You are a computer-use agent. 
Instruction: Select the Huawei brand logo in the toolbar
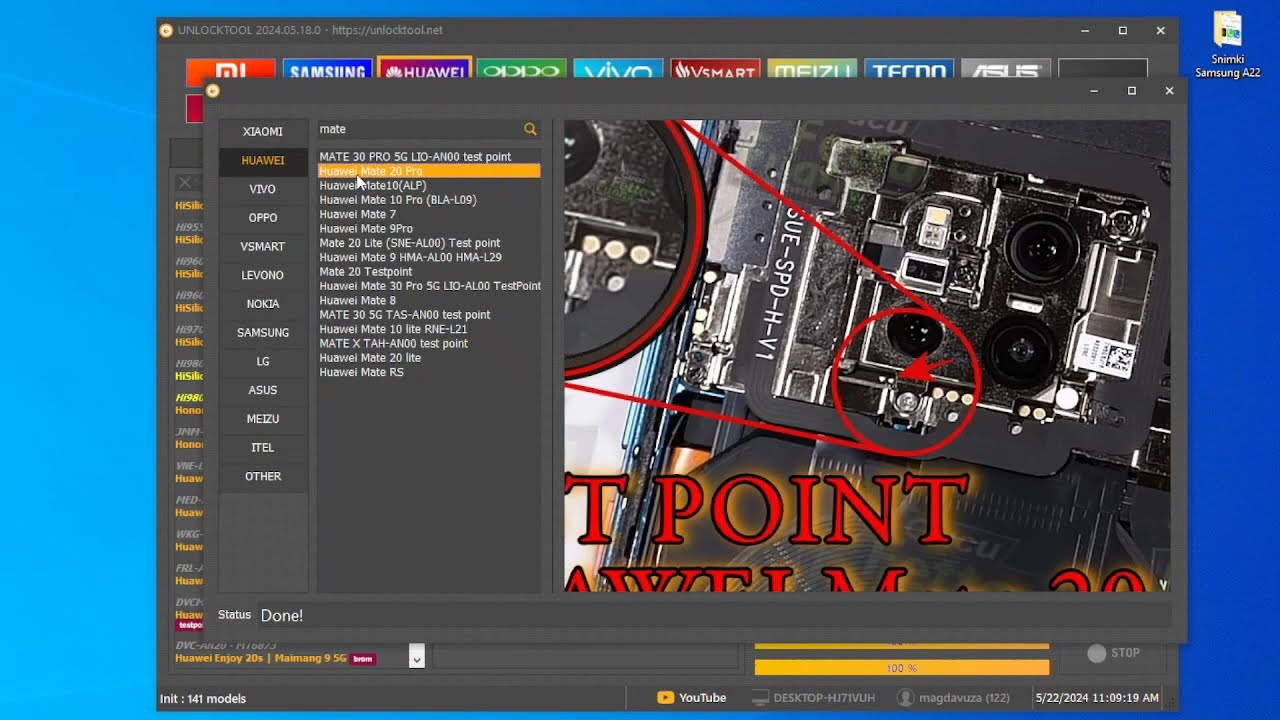pyautogui.click(x=425, y=70)
